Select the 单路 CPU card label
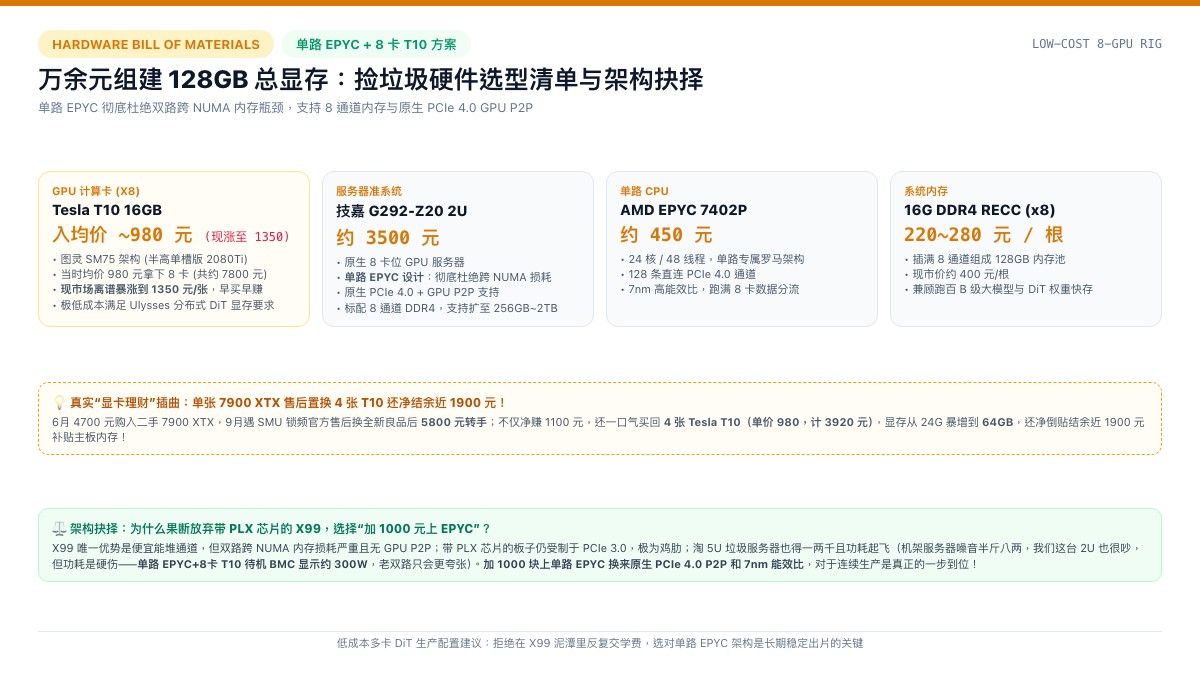The image size is (1200, 675). coord(644,191)
